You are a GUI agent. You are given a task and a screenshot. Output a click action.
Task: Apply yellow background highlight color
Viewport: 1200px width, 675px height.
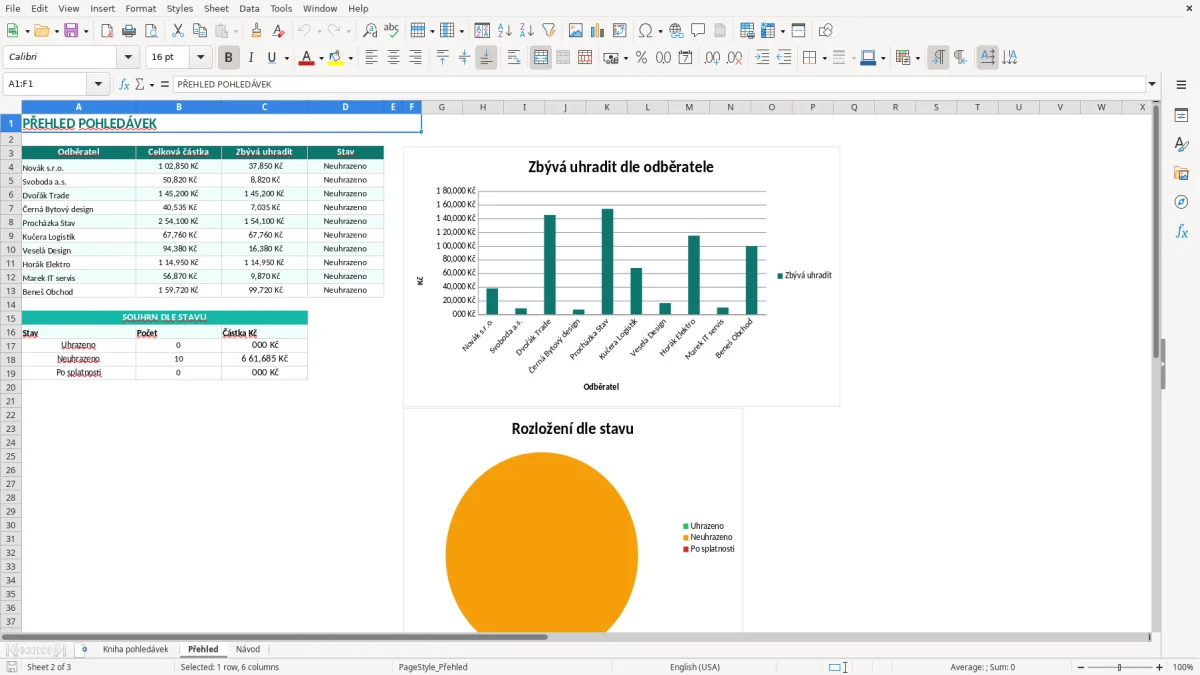[336, 58]
